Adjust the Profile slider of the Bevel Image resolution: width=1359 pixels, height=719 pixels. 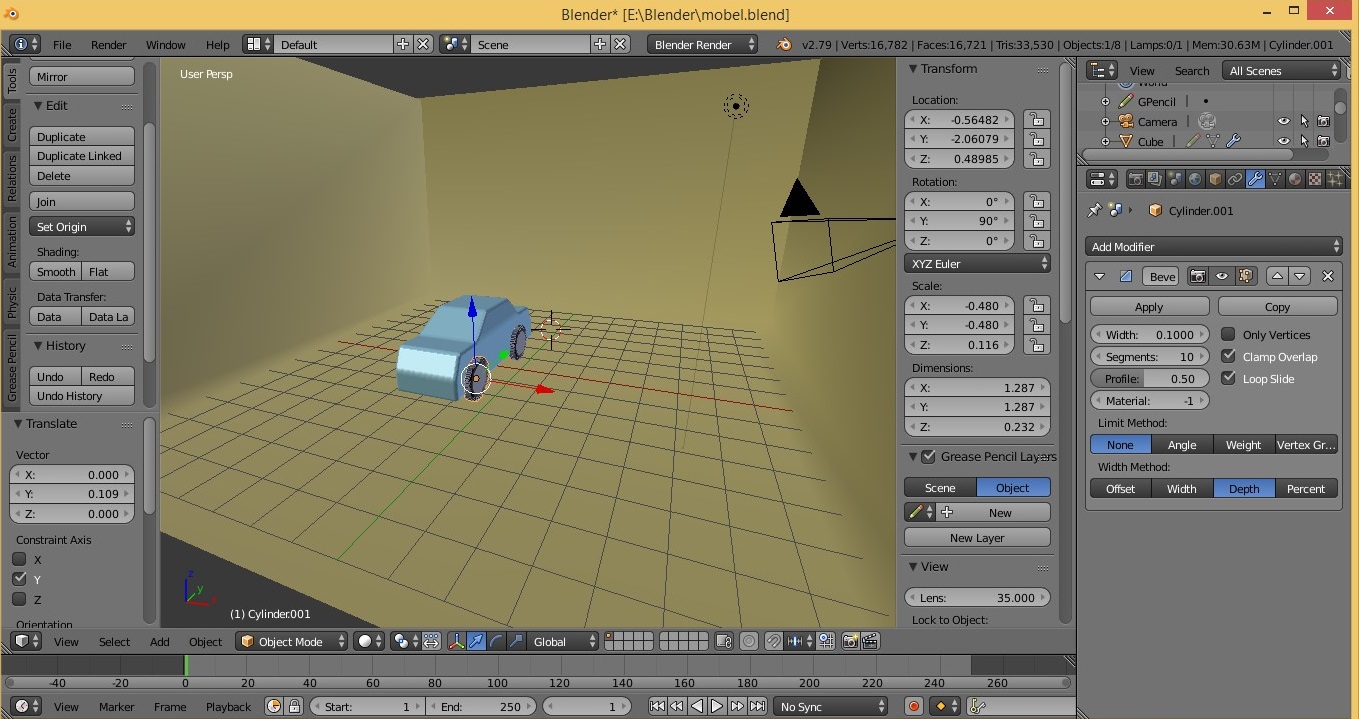[x=1149, y=378]
